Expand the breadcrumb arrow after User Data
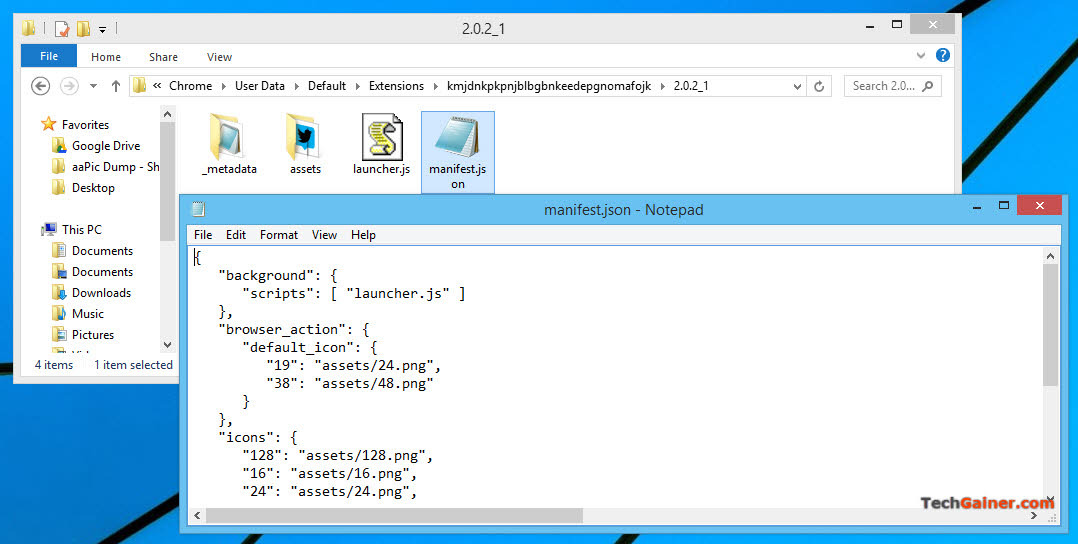This screenshot has height=544, width=1078. click(296, 86)
